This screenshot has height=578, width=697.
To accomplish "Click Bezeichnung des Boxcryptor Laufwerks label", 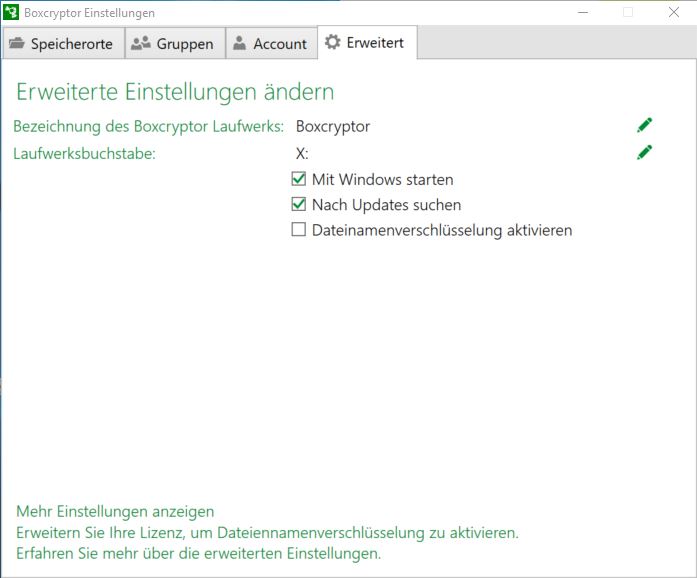I will (x=148, y=126).
